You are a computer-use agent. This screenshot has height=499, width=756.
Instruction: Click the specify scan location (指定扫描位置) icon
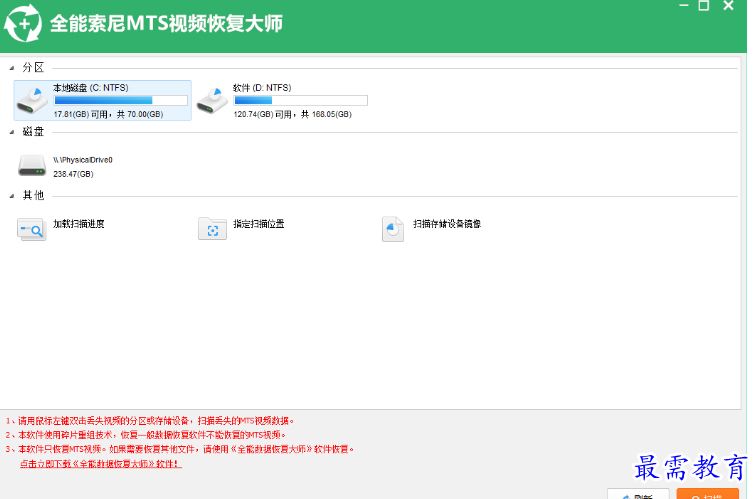(x=212, y=229)
